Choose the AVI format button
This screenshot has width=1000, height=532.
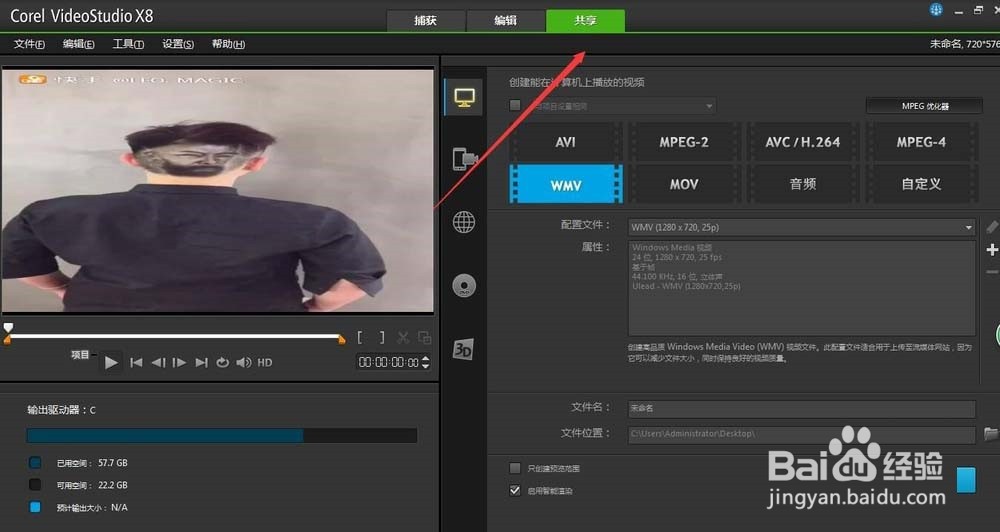[x=566, y=142]
